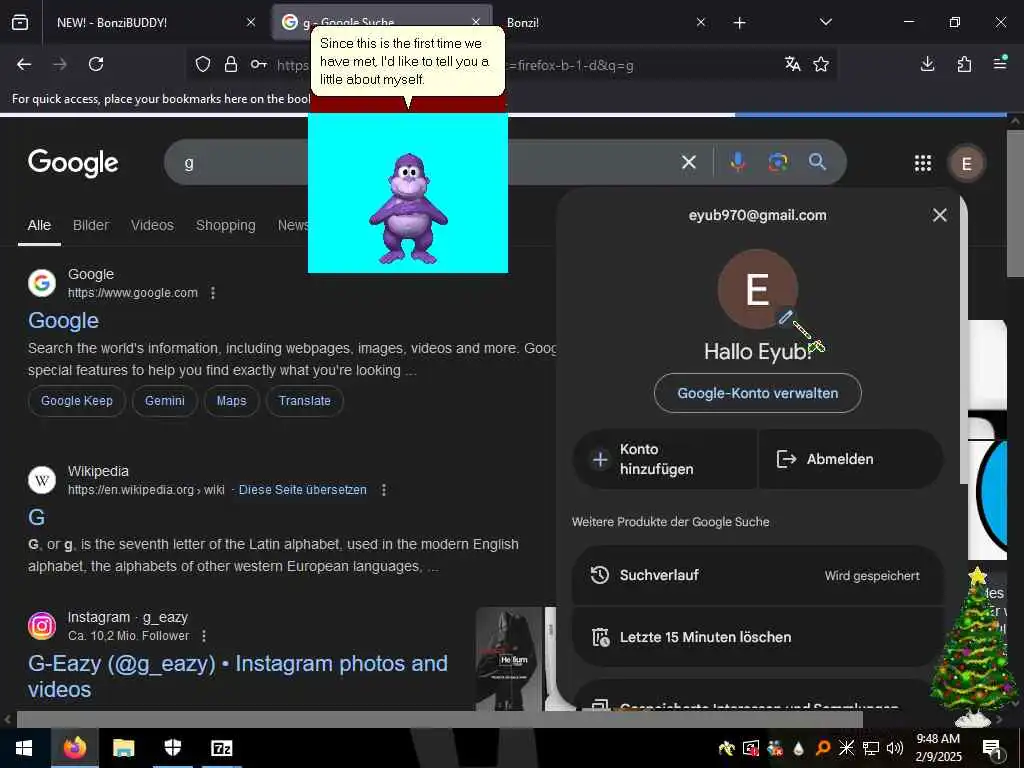The image size is (1024, 768).
Task: Open Windows Security shield in taskbar
Action: tap(172, 748)
